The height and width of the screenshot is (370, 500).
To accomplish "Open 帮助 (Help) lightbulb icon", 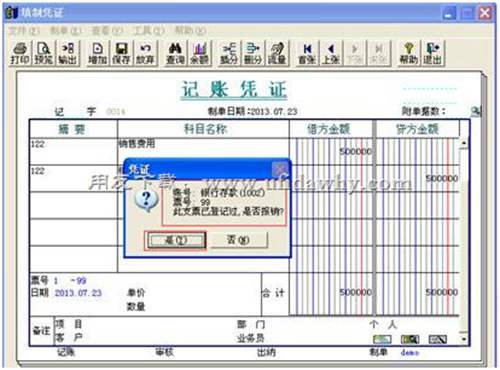I will [x=409, y=53].
